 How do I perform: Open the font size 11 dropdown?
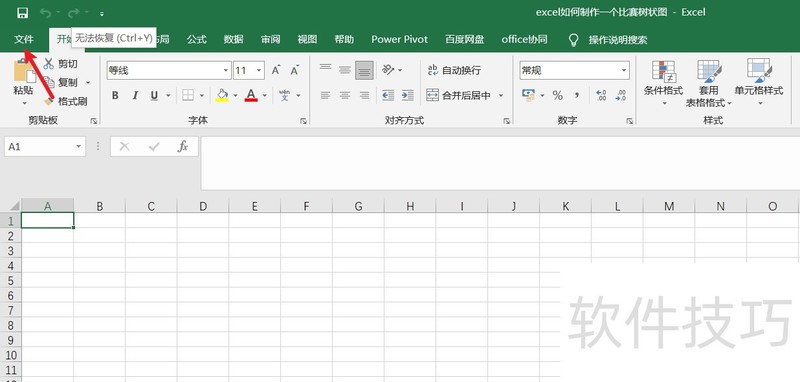(259, 70)
